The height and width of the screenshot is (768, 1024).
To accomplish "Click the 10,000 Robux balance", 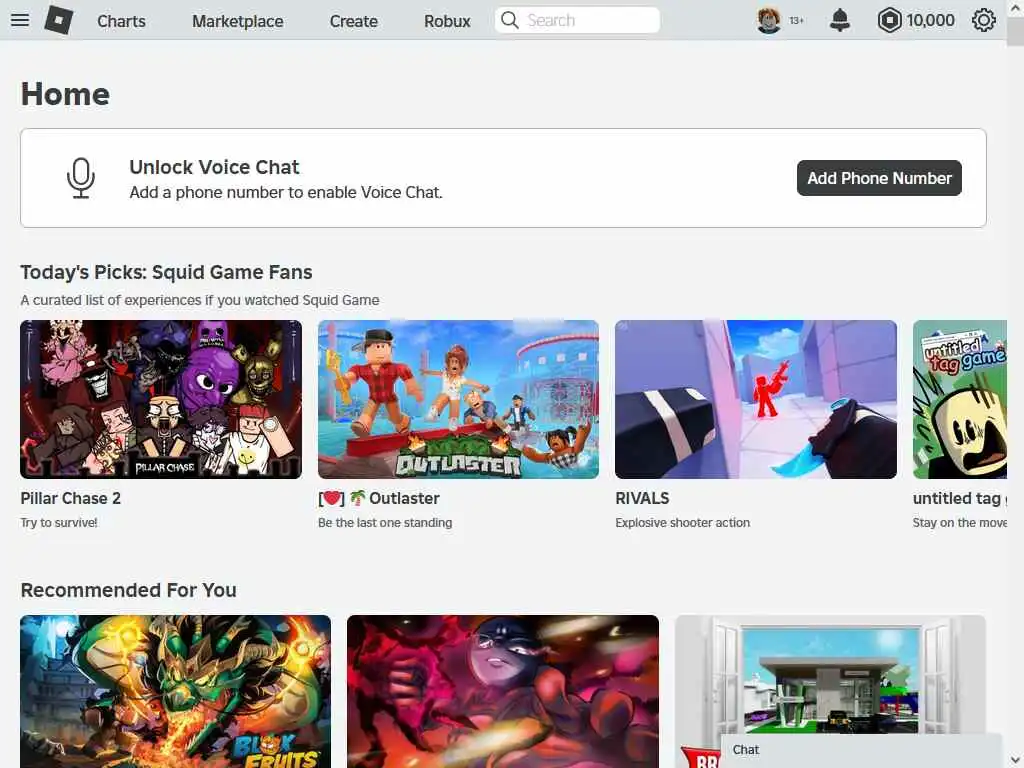I will pyautogui.click(x=931, y=20).
